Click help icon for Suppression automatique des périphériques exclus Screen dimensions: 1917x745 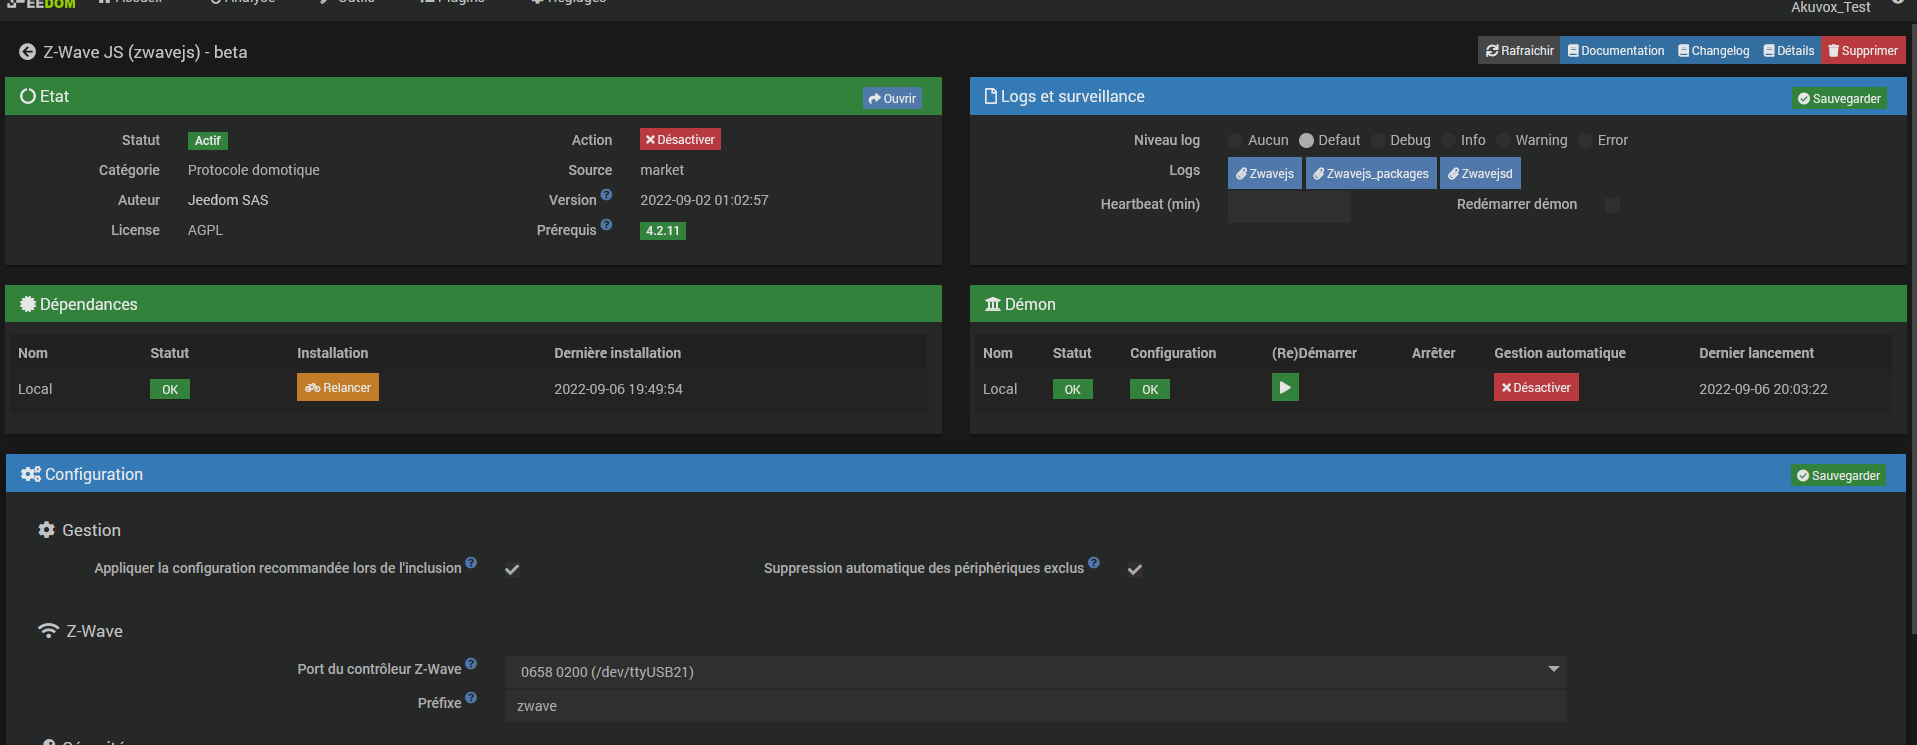(1094, 563)
